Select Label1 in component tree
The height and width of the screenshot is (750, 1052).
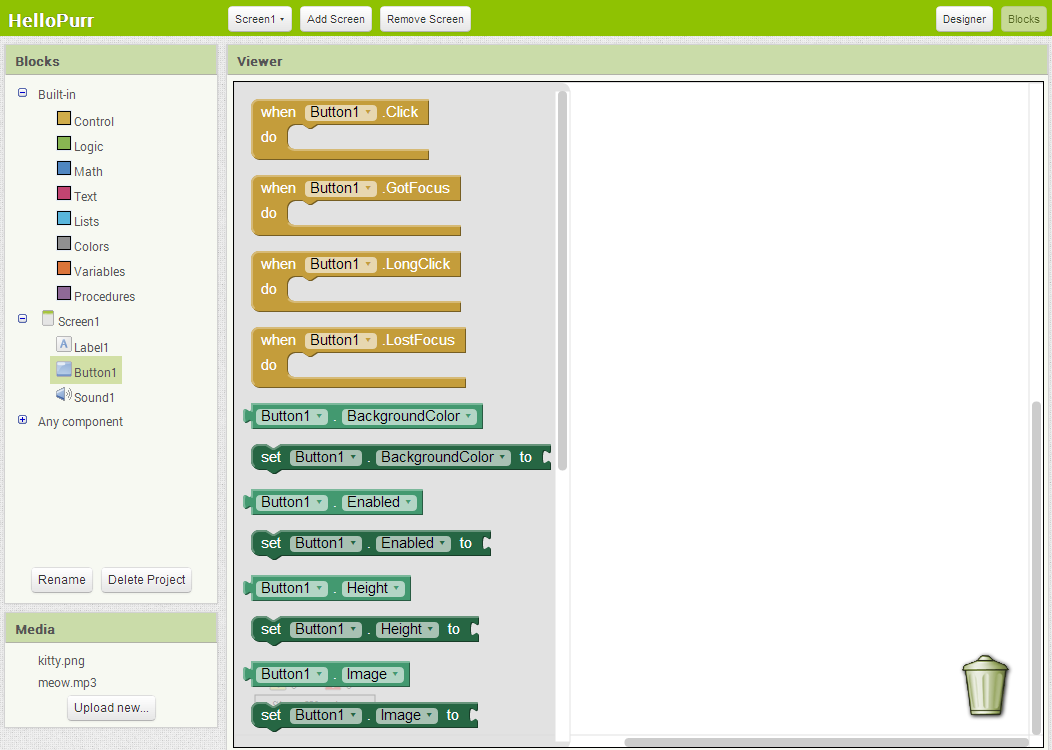point(91,347)
